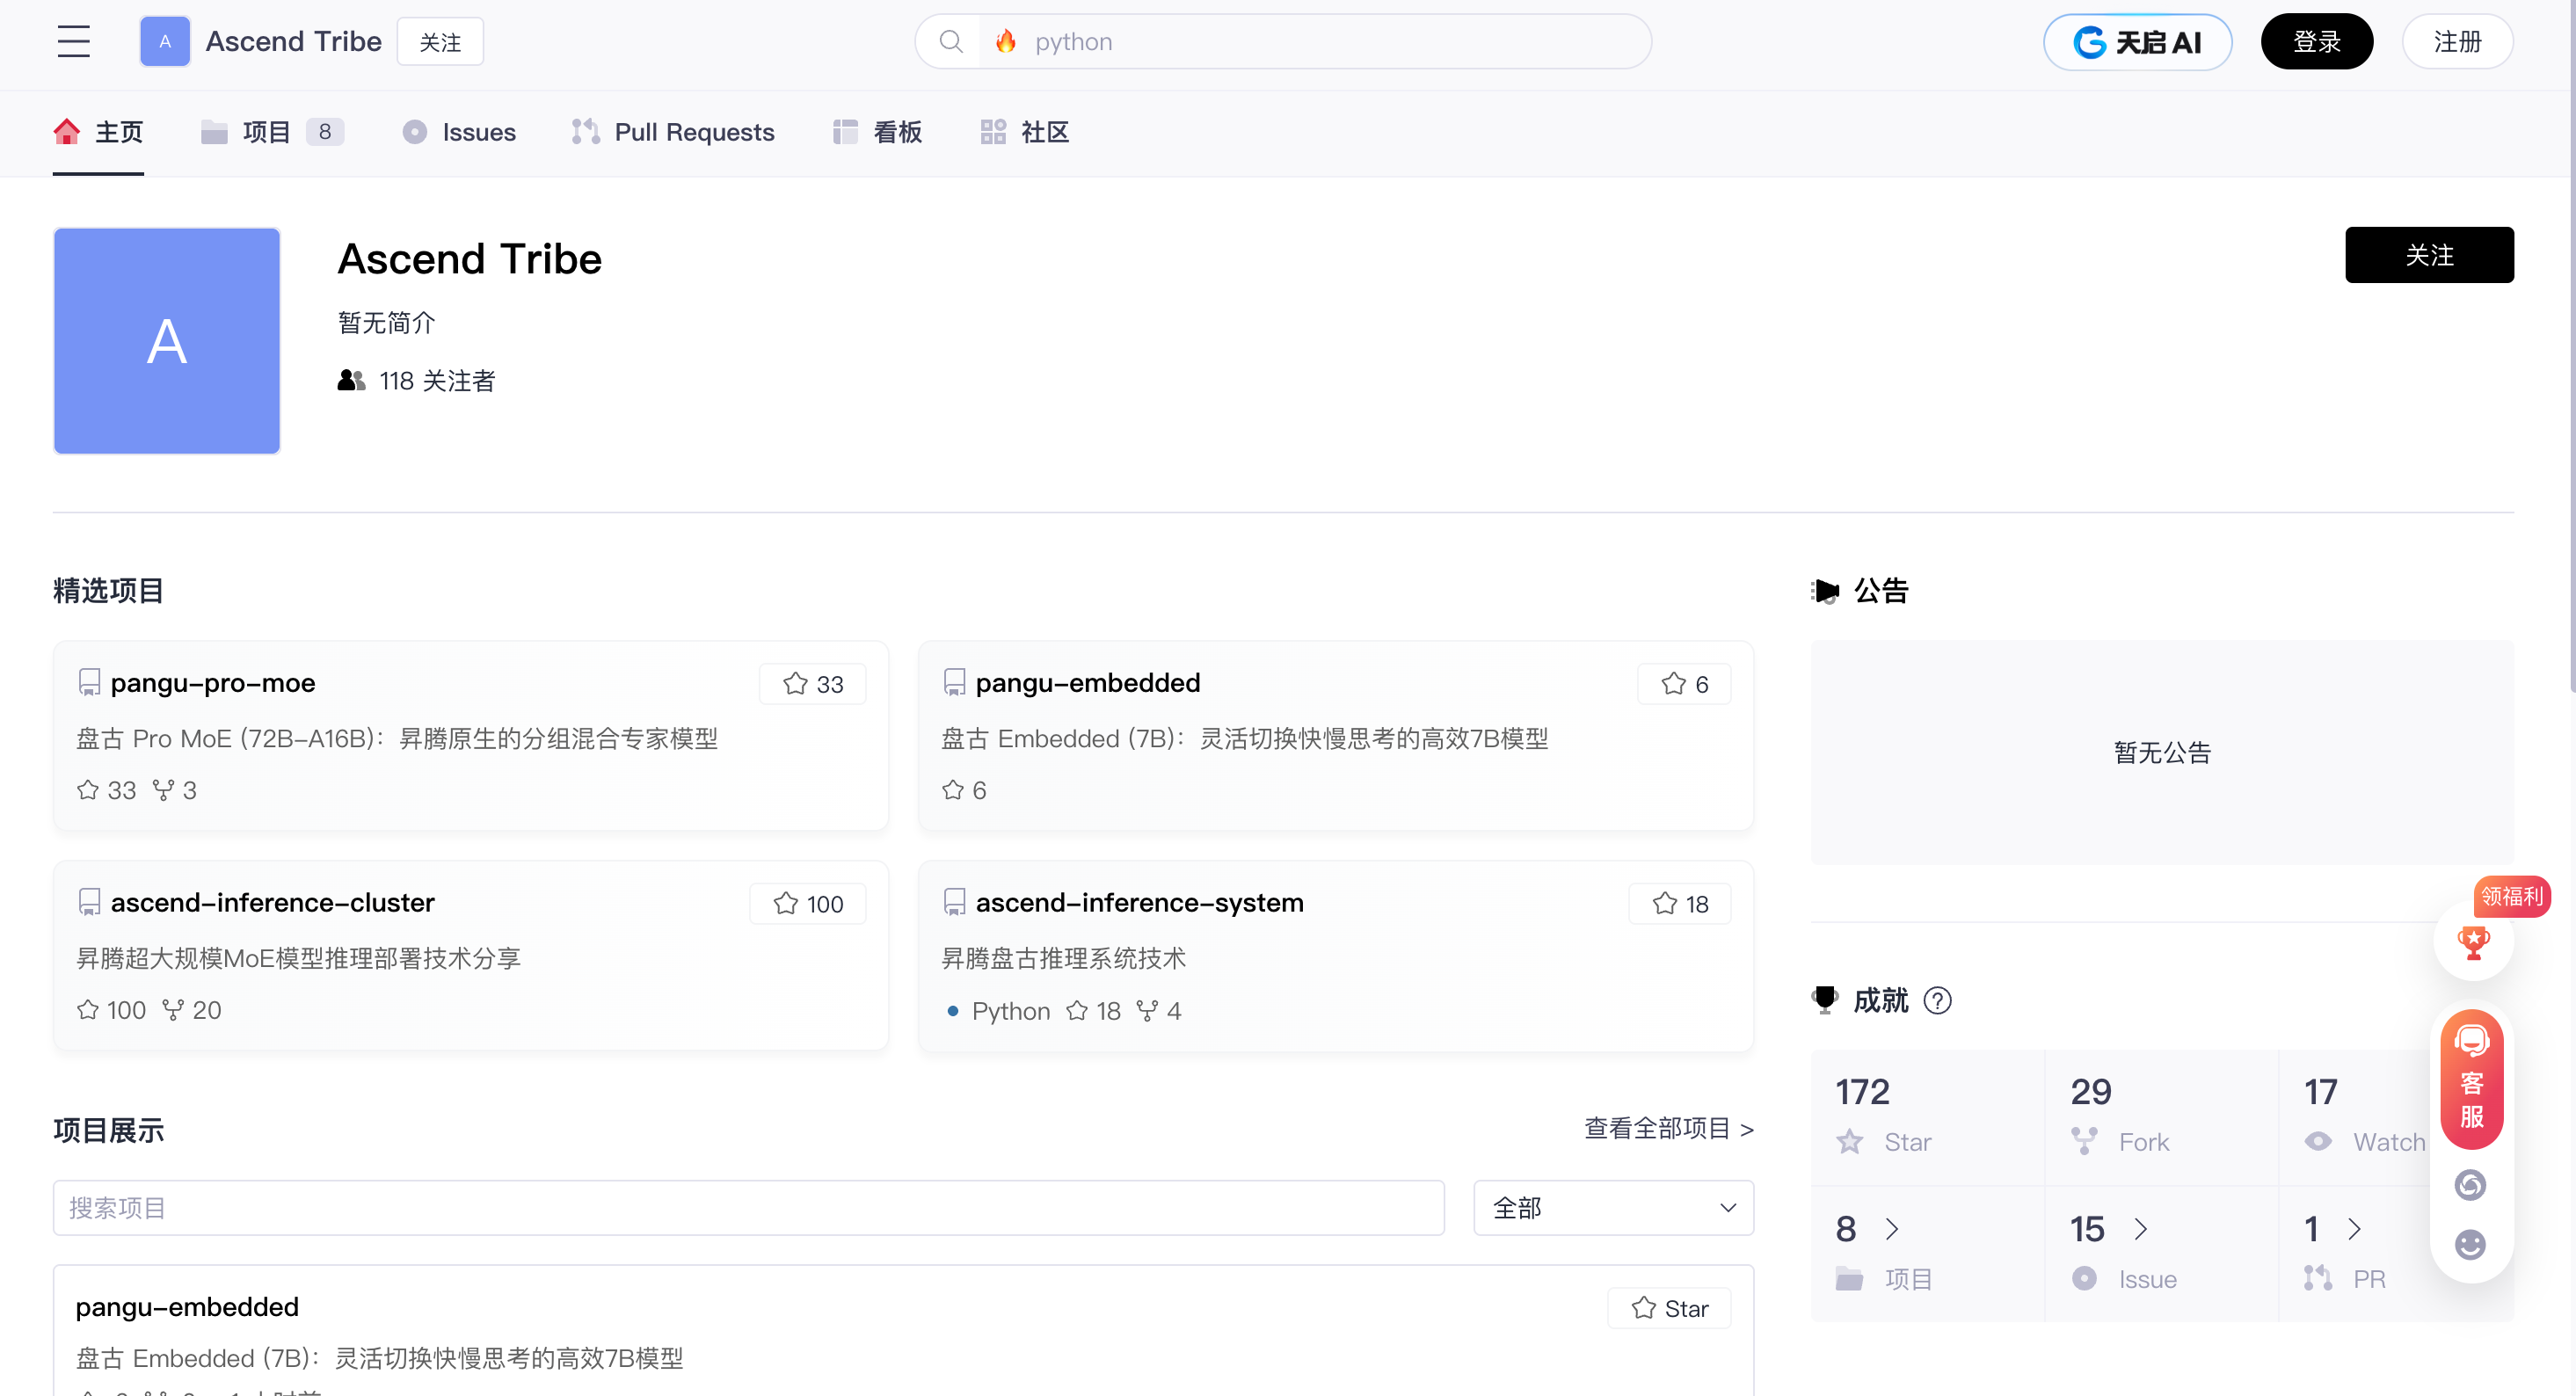Click the 天启AI logo
The height and width of the screenshot is (1396, 2576).
pos(2137,42)
